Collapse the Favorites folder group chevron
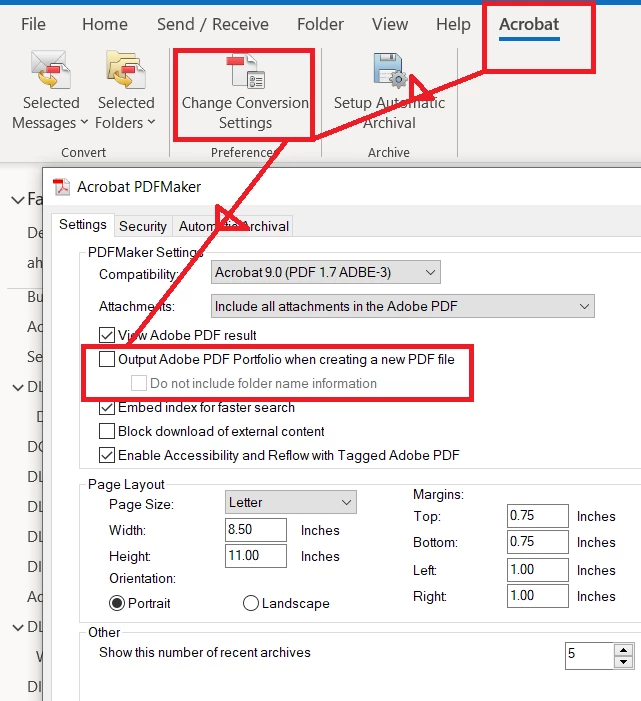The image size is (641, 701). tap(18, 200)
